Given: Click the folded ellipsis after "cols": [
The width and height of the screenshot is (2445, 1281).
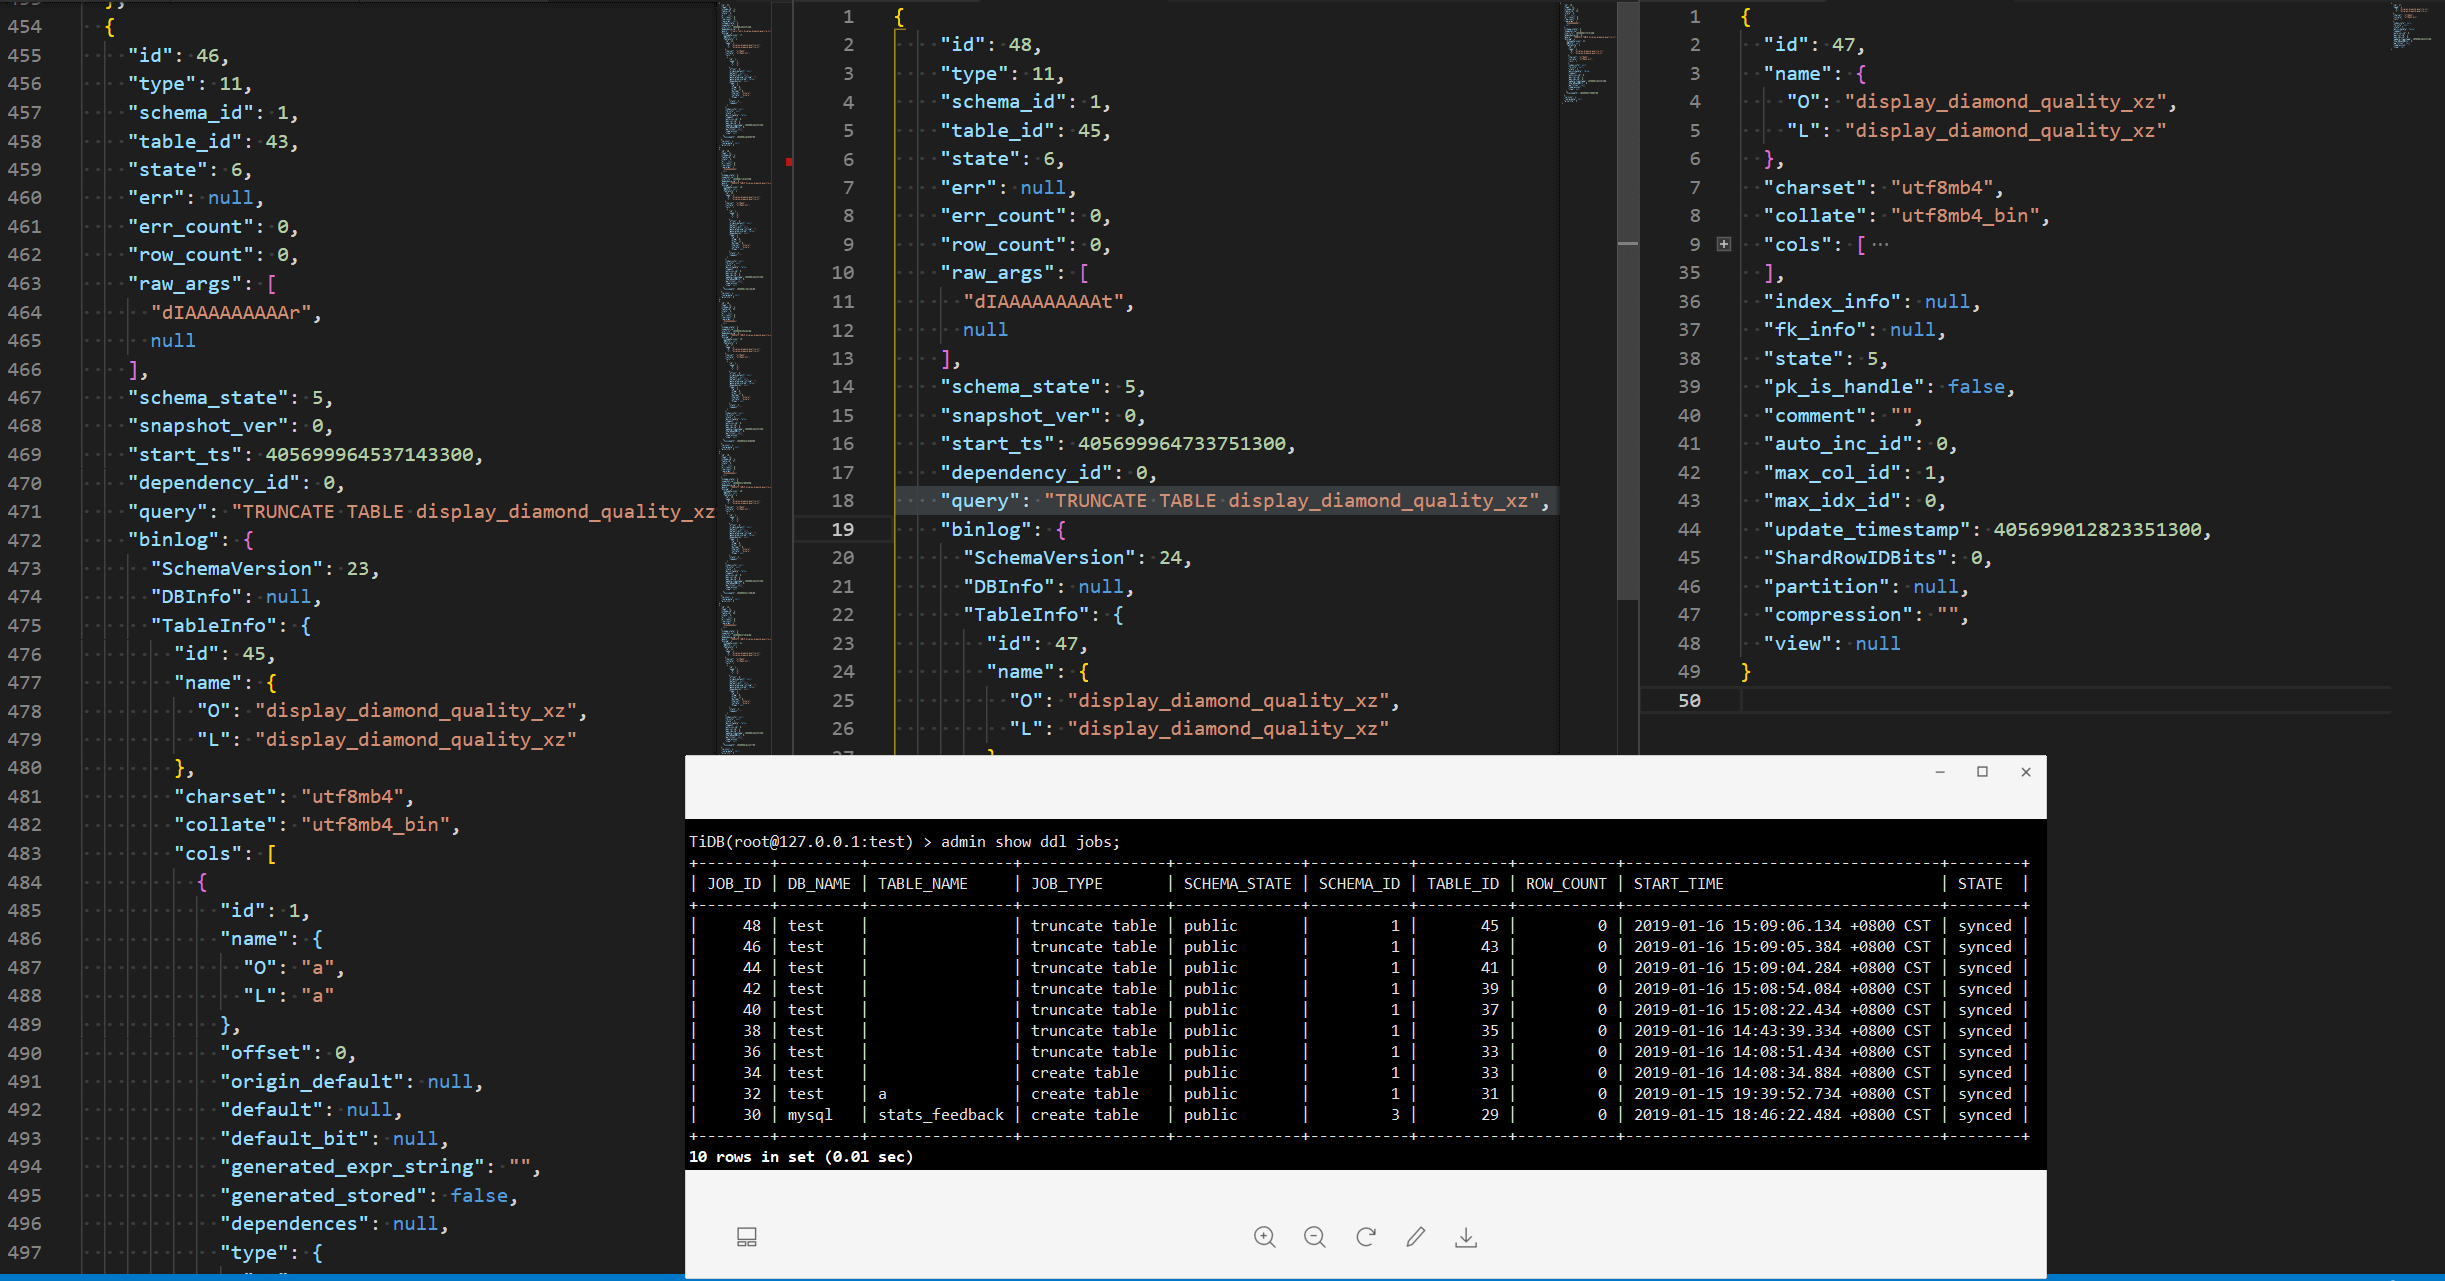Looking at the screenshot, I should (1880, 245).
